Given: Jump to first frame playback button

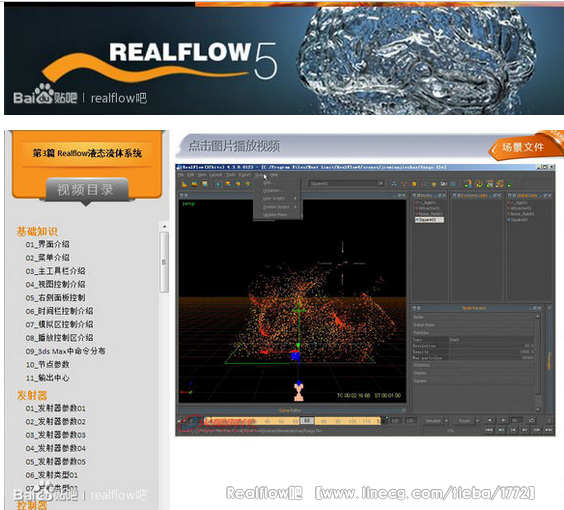Looking at the screenshot, I should pyautogui.click(x=489, y=429).
